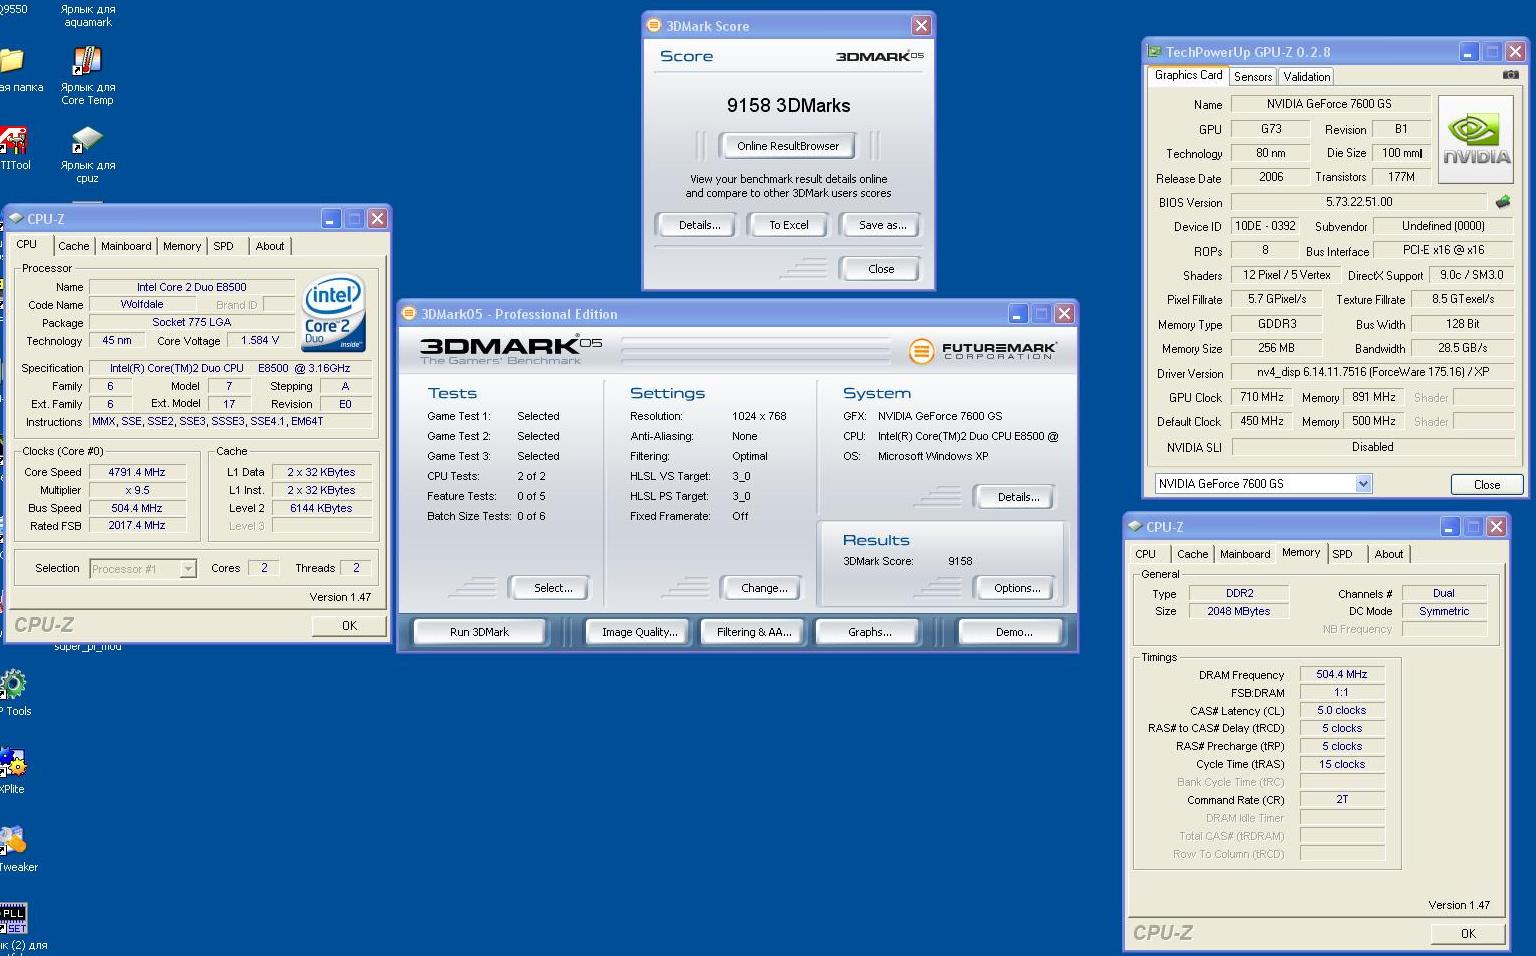This screenshot has width=1536, height=956.
Task: Click the Save as button
Action: click(x=882, y=225)
